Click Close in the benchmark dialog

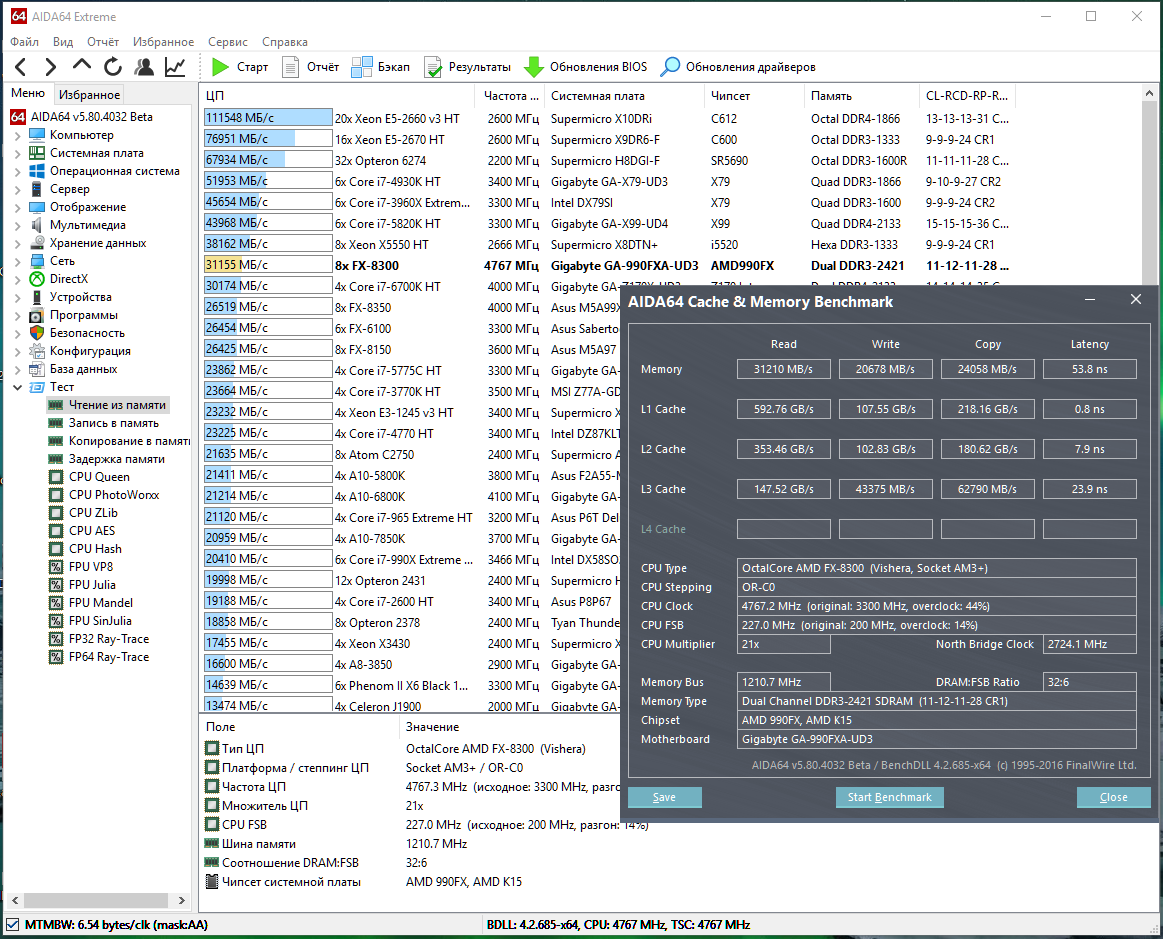point(1113,797)
